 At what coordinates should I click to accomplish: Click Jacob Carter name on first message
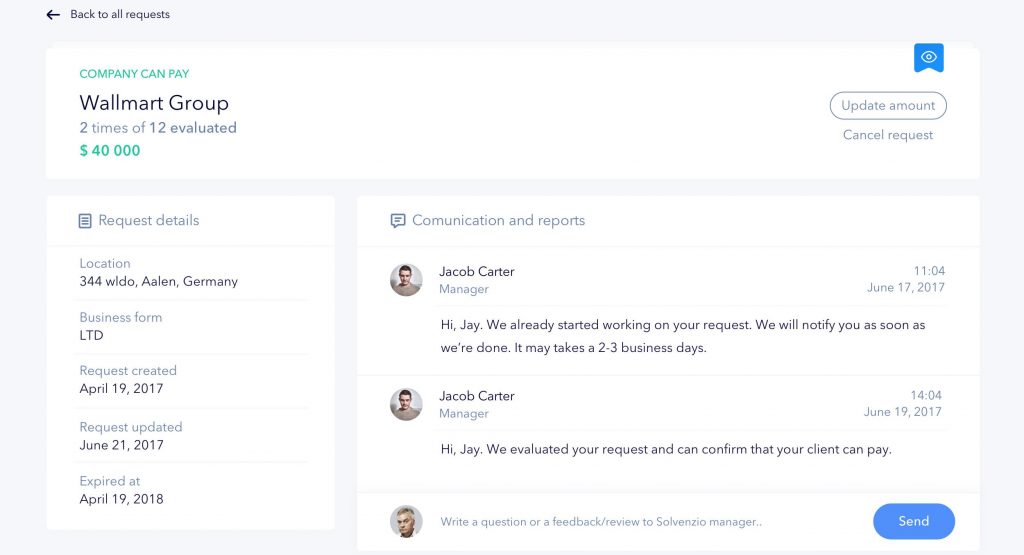477,272
